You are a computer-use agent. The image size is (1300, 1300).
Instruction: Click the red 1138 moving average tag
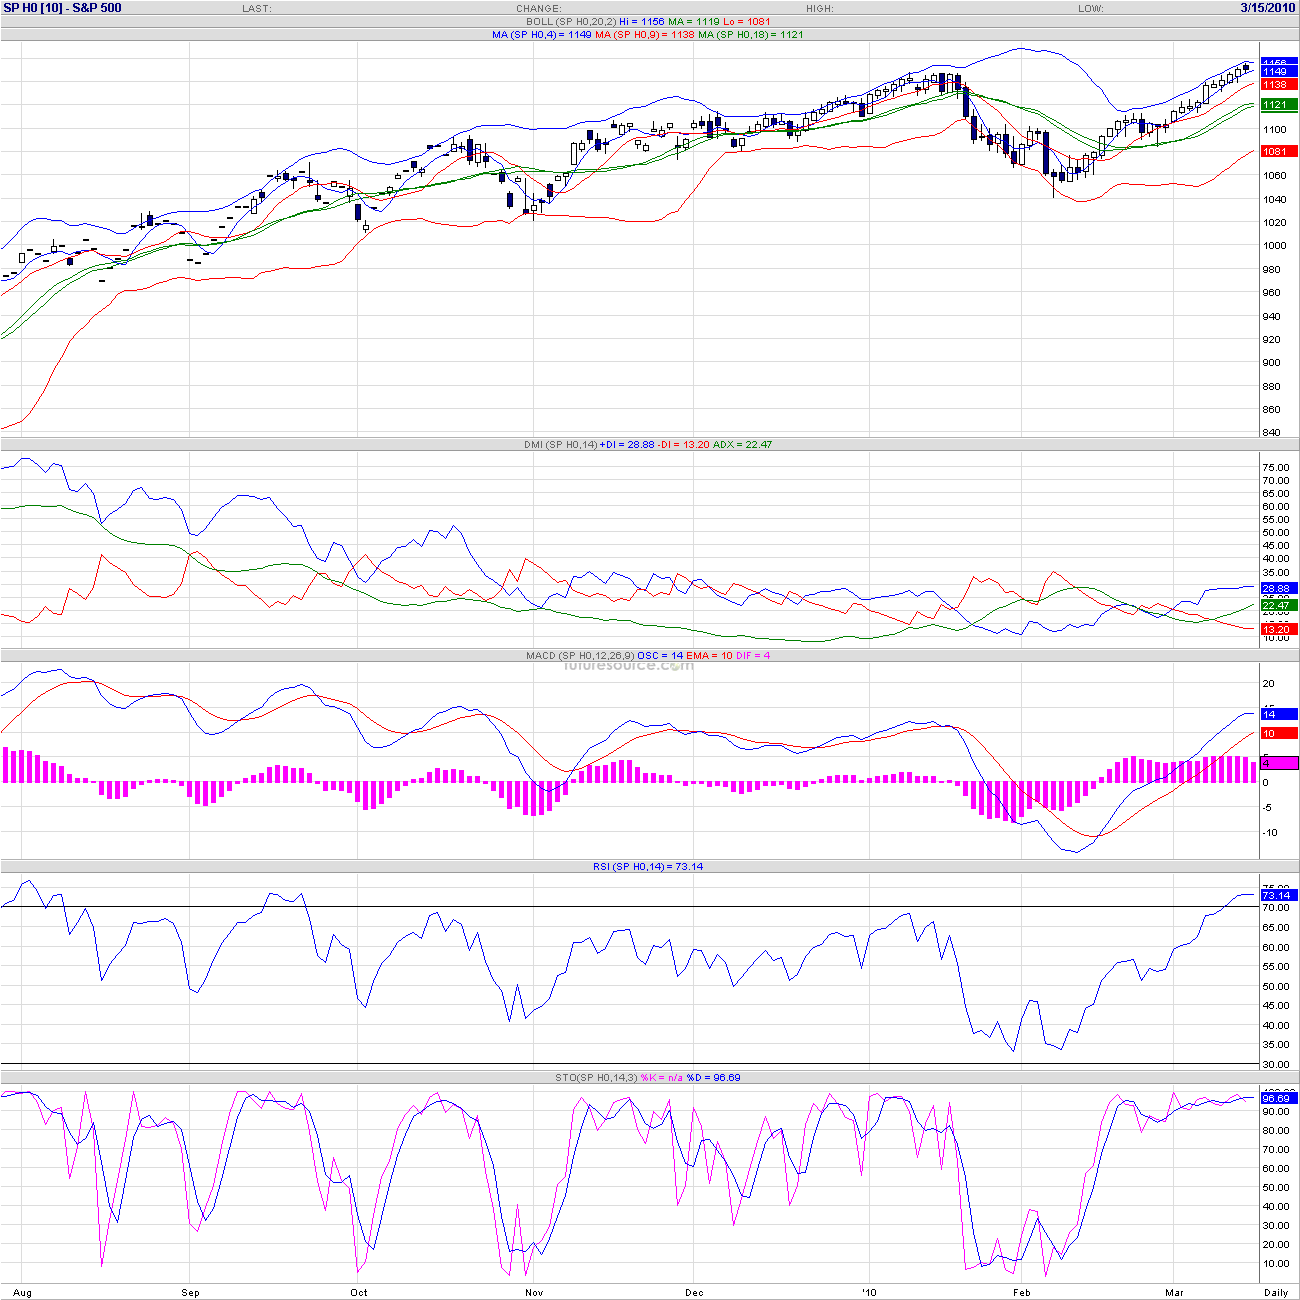1278,85
